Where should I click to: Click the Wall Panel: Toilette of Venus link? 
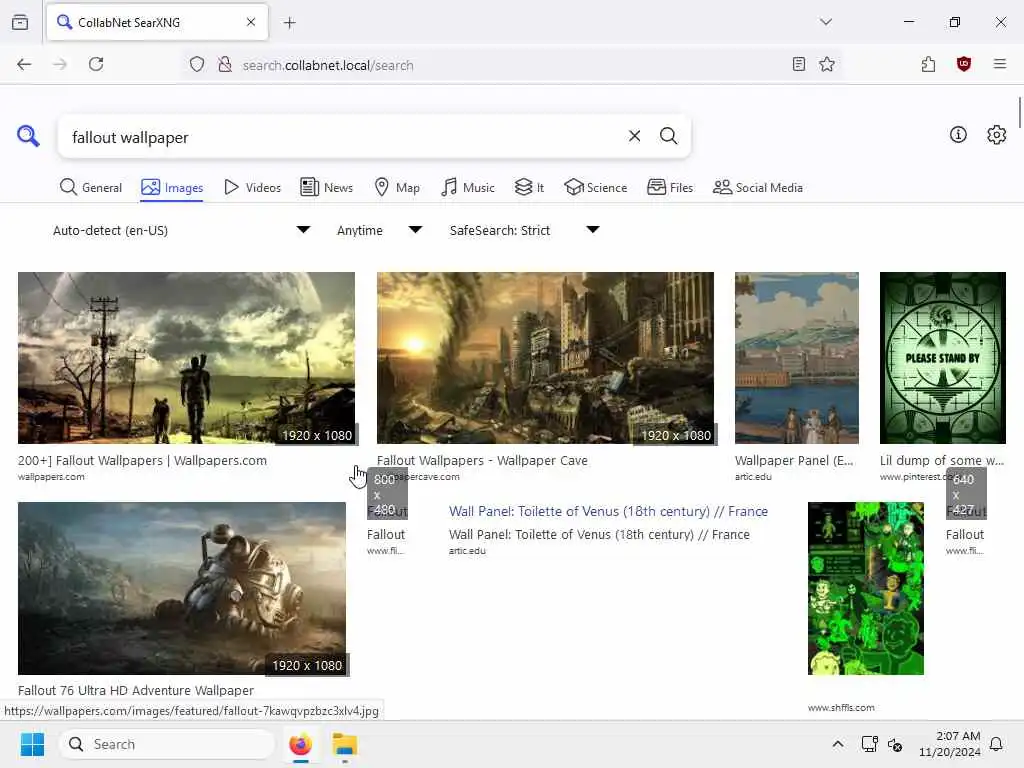(608, 511)
